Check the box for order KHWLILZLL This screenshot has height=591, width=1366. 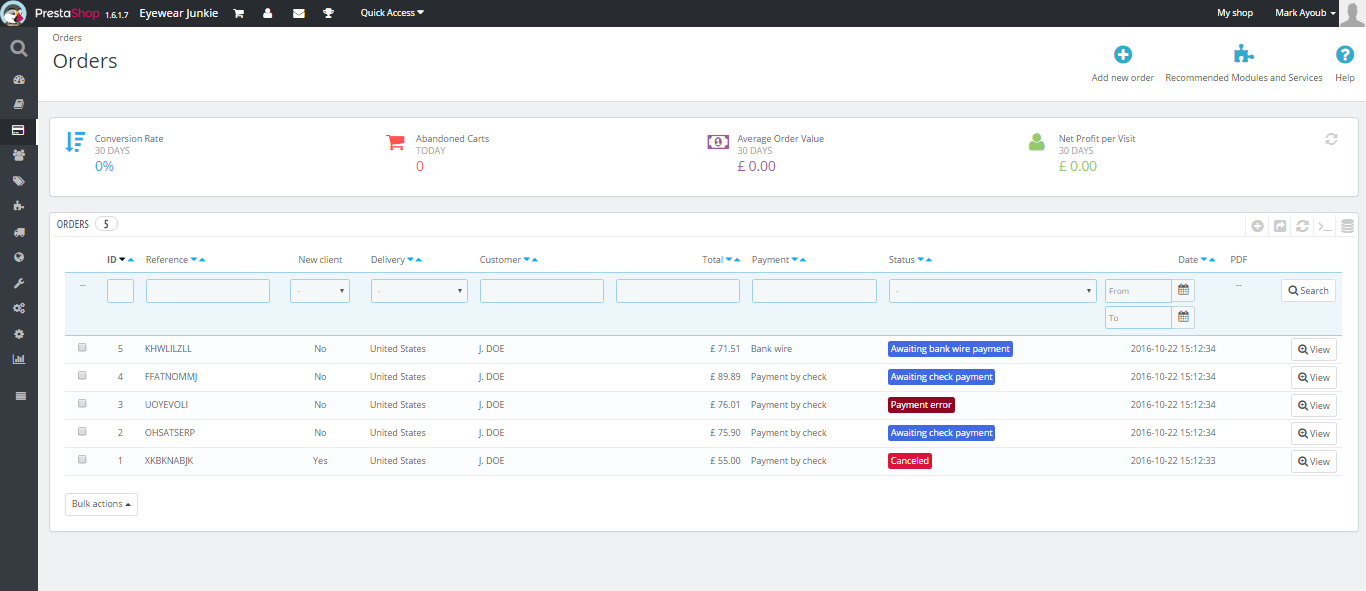click(82, 348)
